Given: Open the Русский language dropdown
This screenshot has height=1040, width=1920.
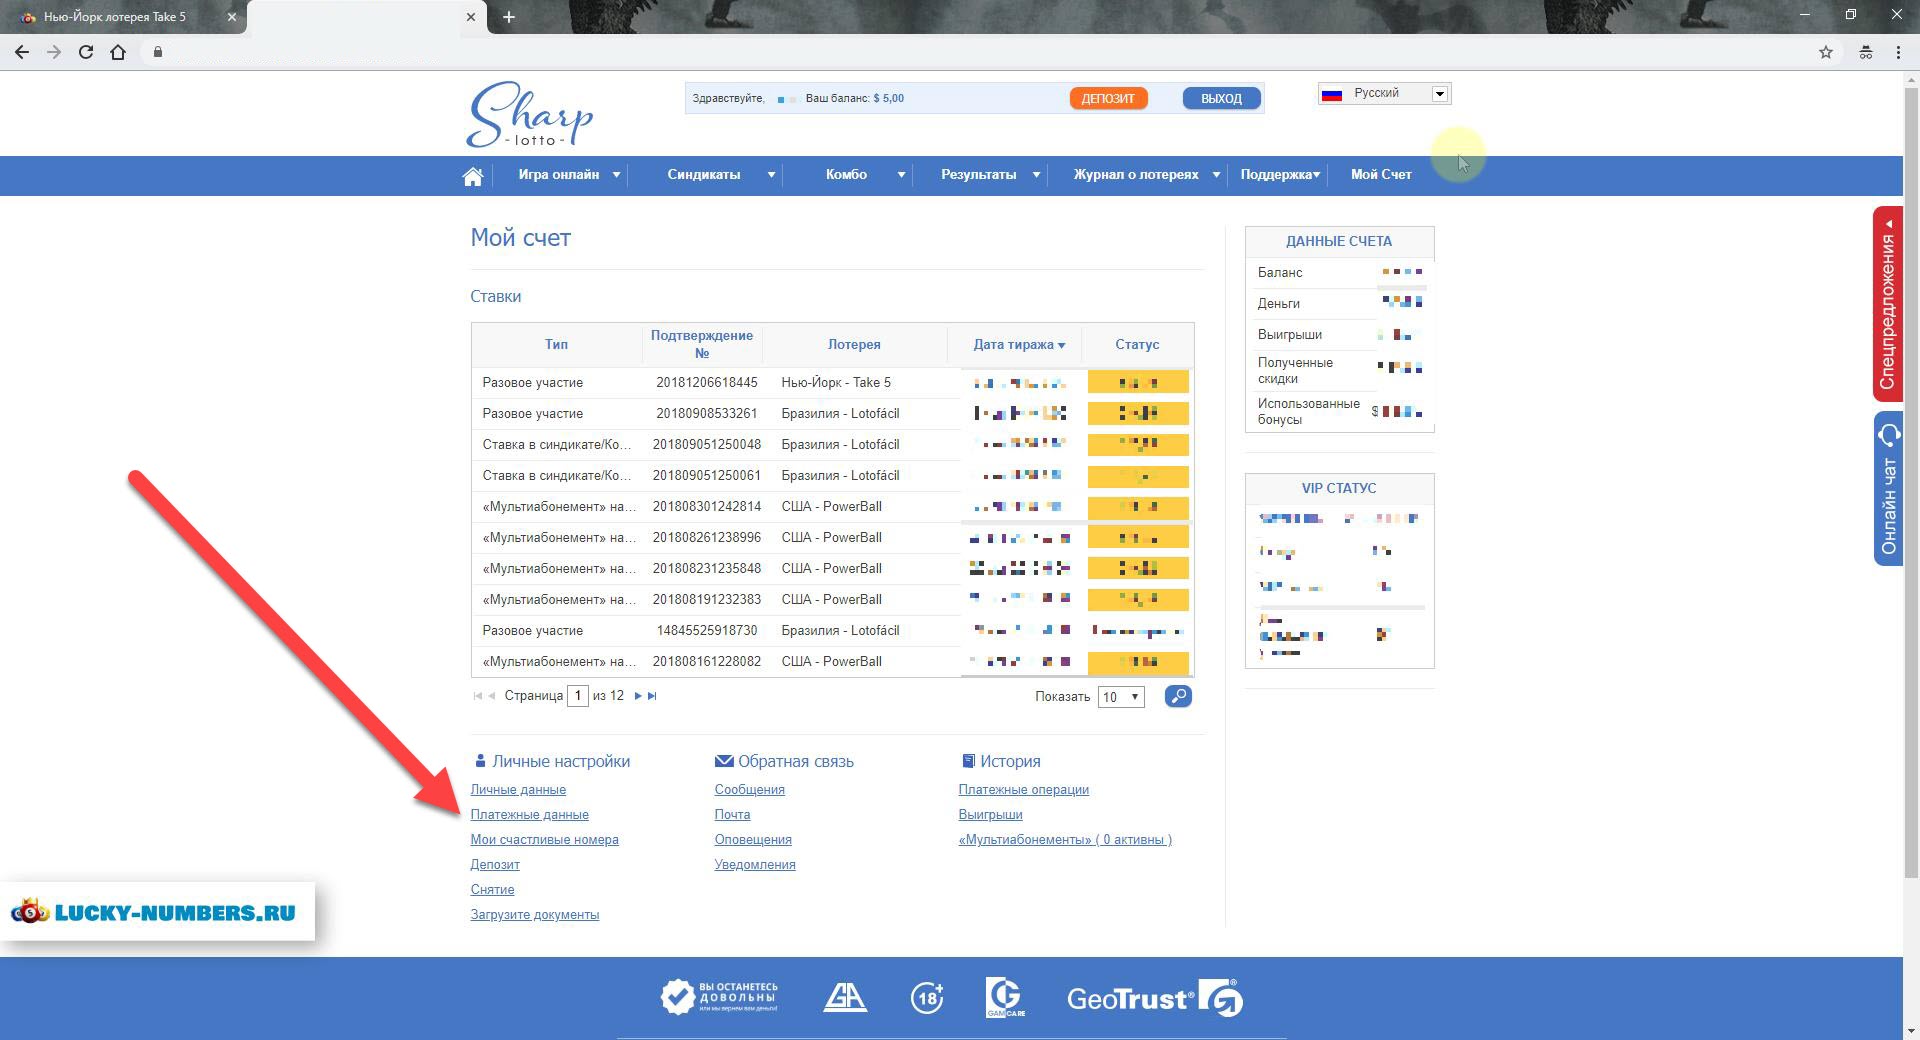Looking at the screenshot, I should (1384, 94).
